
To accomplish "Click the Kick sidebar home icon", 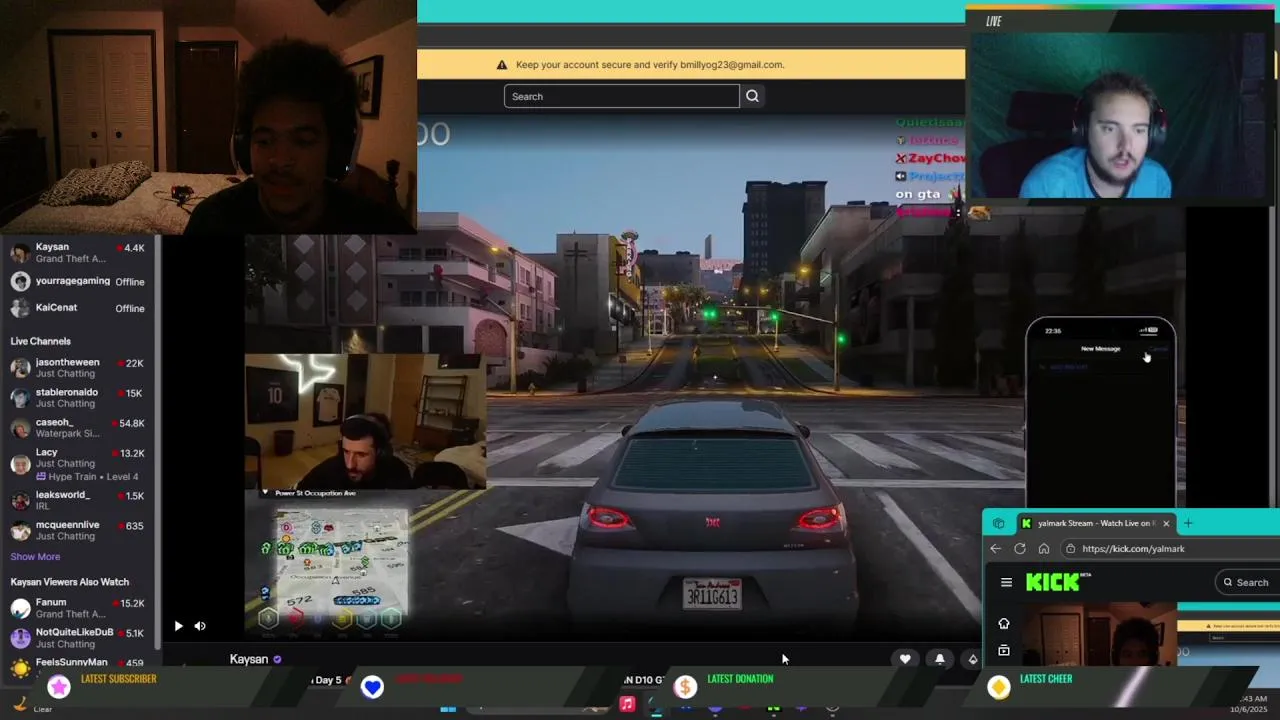I will pos(1004,623).
